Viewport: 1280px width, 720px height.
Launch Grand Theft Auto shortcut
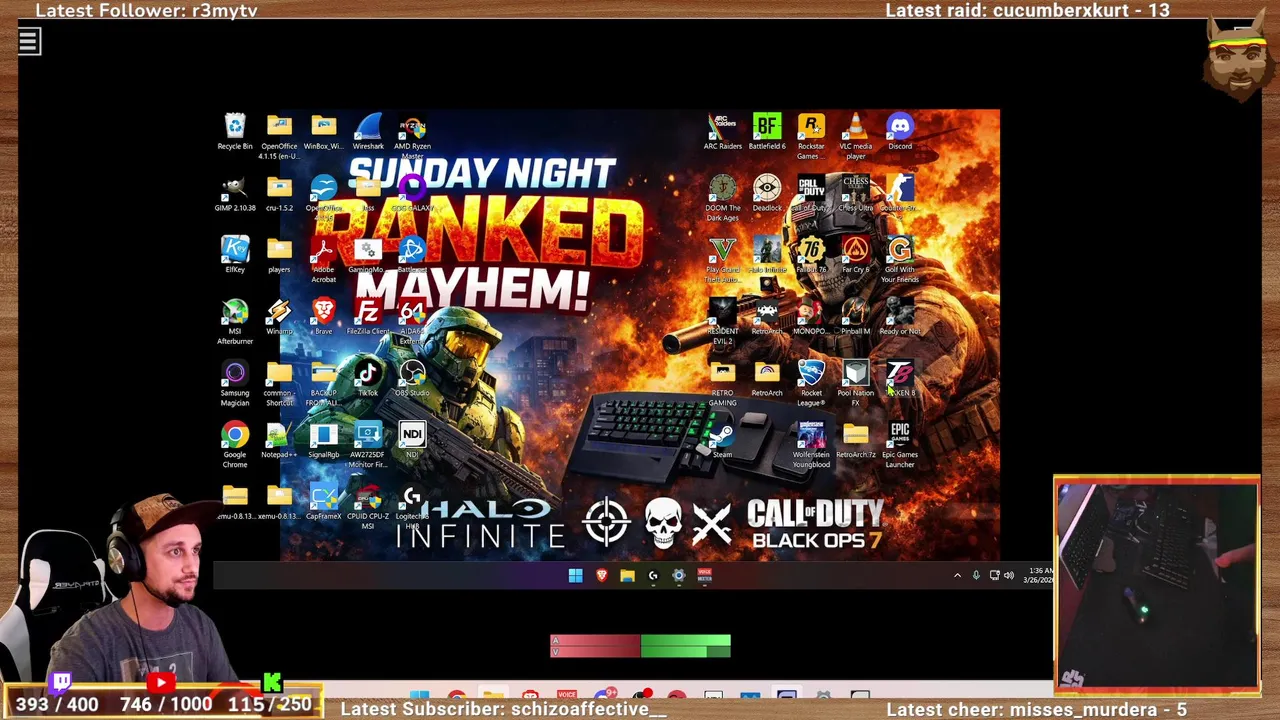(x=722, y=260)
